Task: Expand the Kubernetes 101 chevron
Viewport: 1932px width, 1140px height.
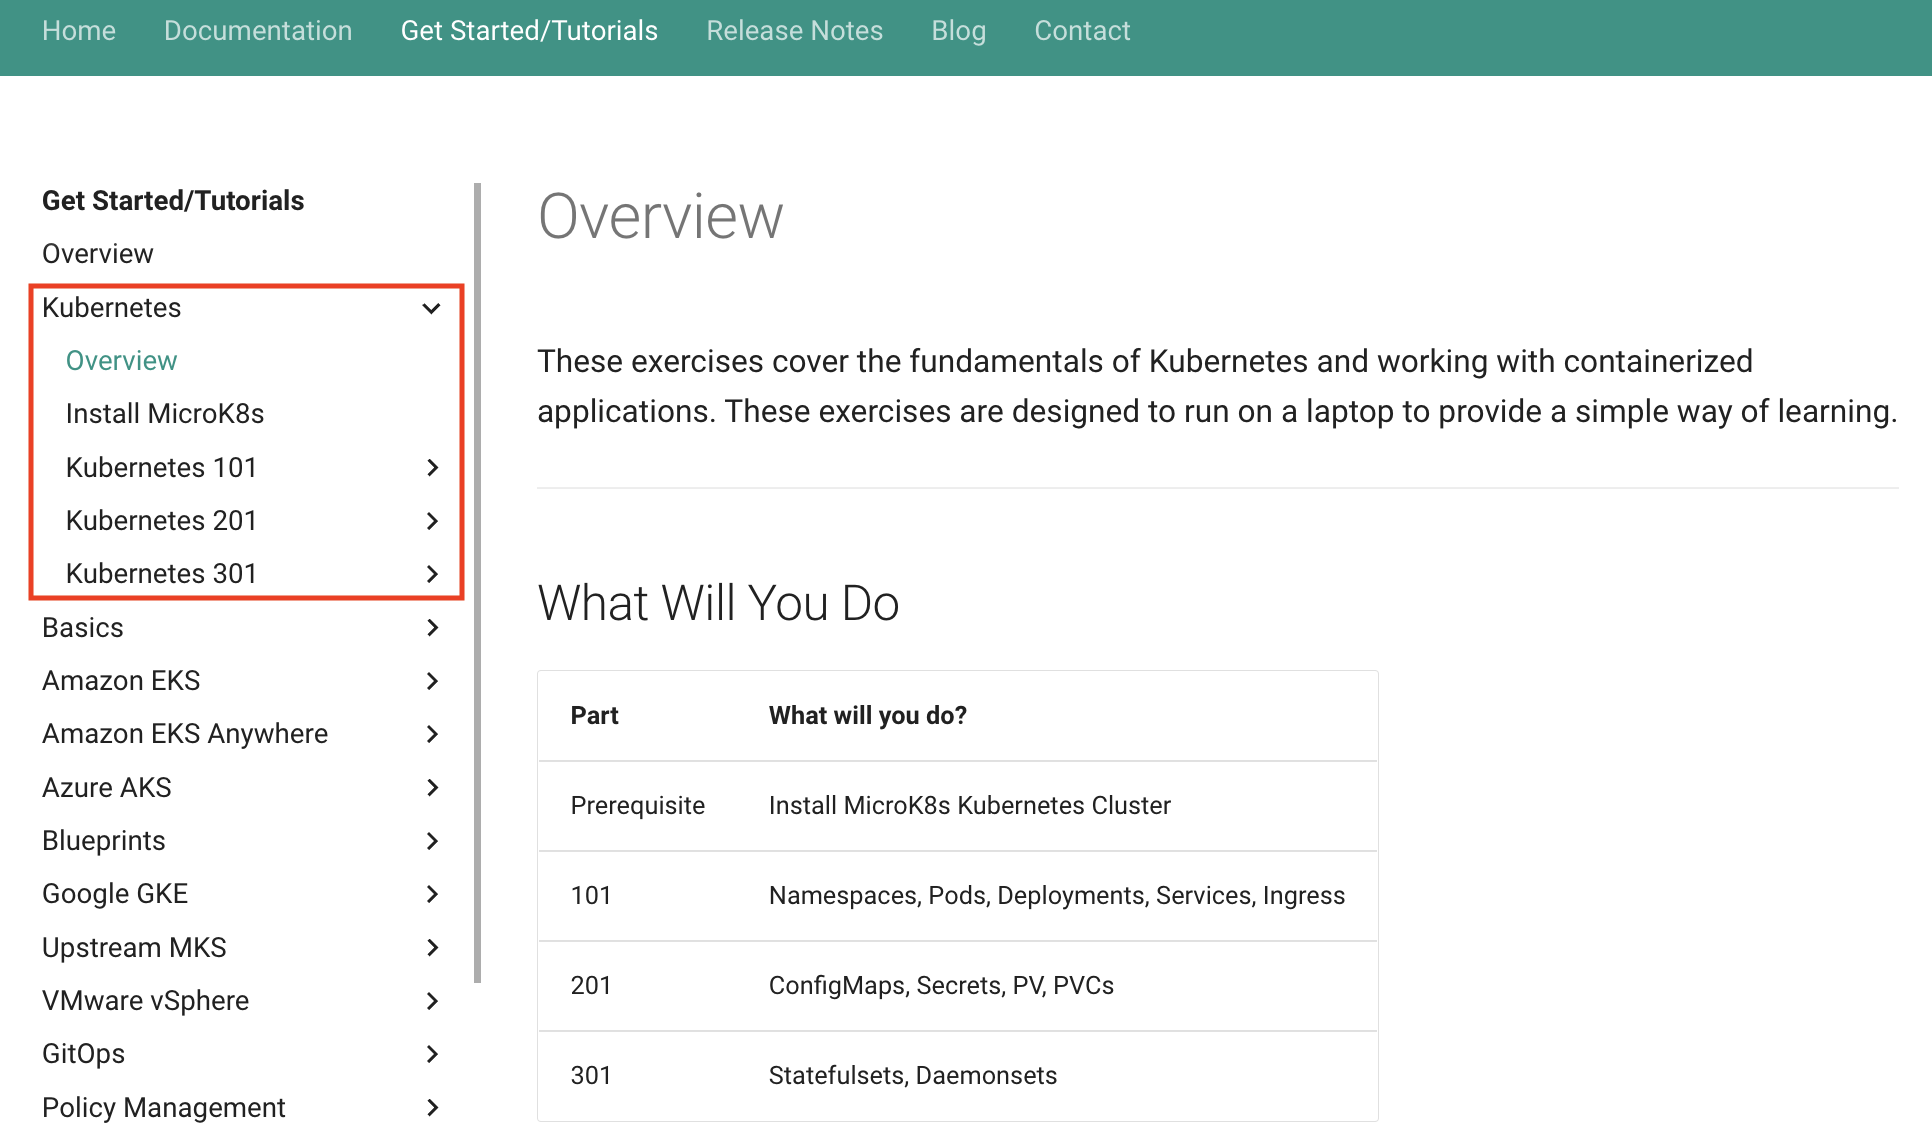Action: point(432,468)
